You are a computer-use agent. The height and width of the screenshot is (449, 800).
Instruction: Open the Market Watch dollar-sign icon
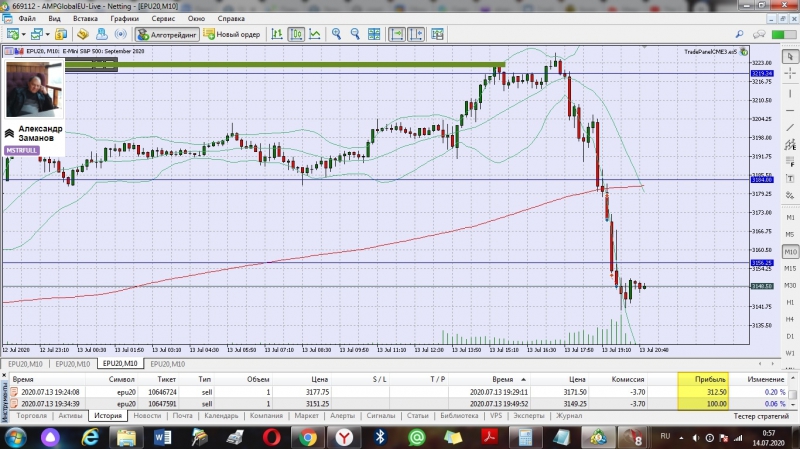pyautogui.click(x=61, y=34)
